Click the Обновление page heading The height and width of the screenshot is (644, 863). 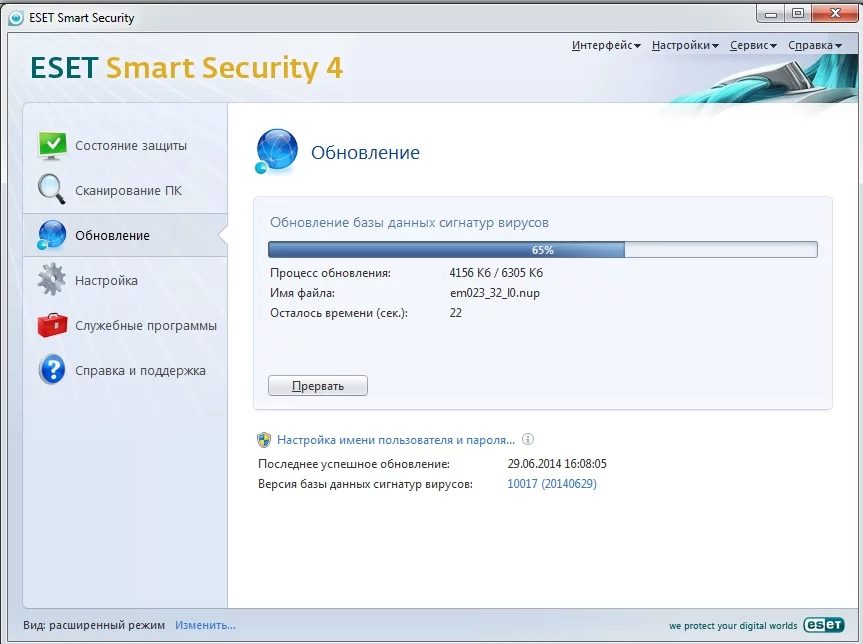click(365, 152)
